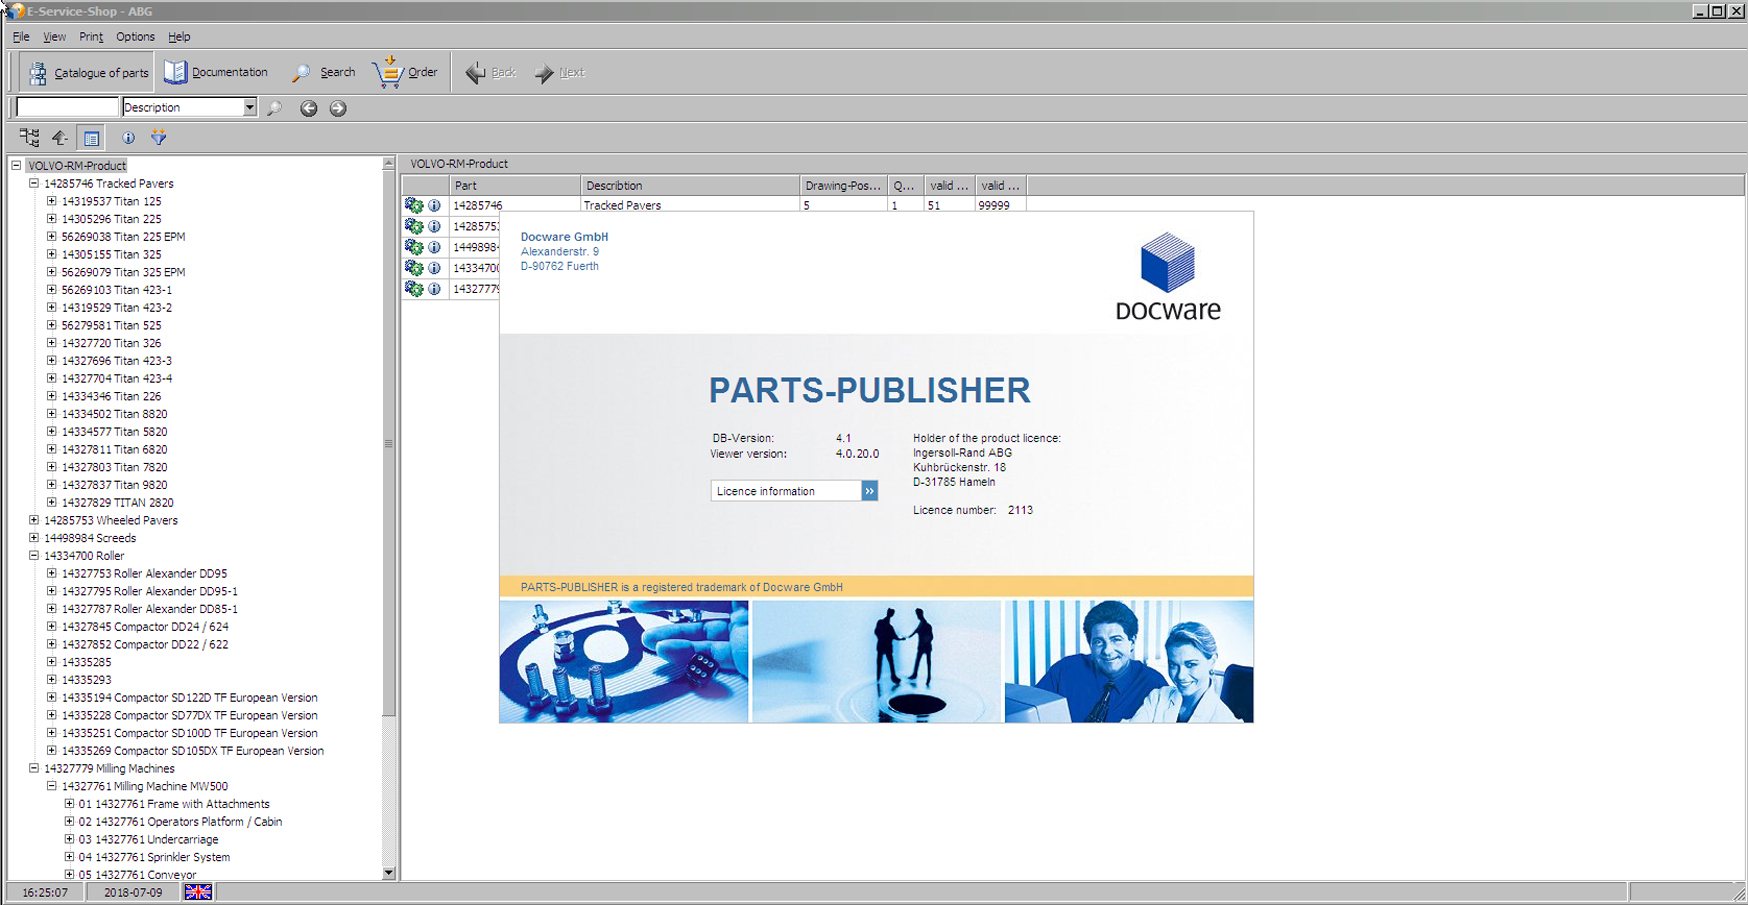This screenshot has width=1748, height=905.
Task: Open the Order shopping cart
Action: point(405,73)
